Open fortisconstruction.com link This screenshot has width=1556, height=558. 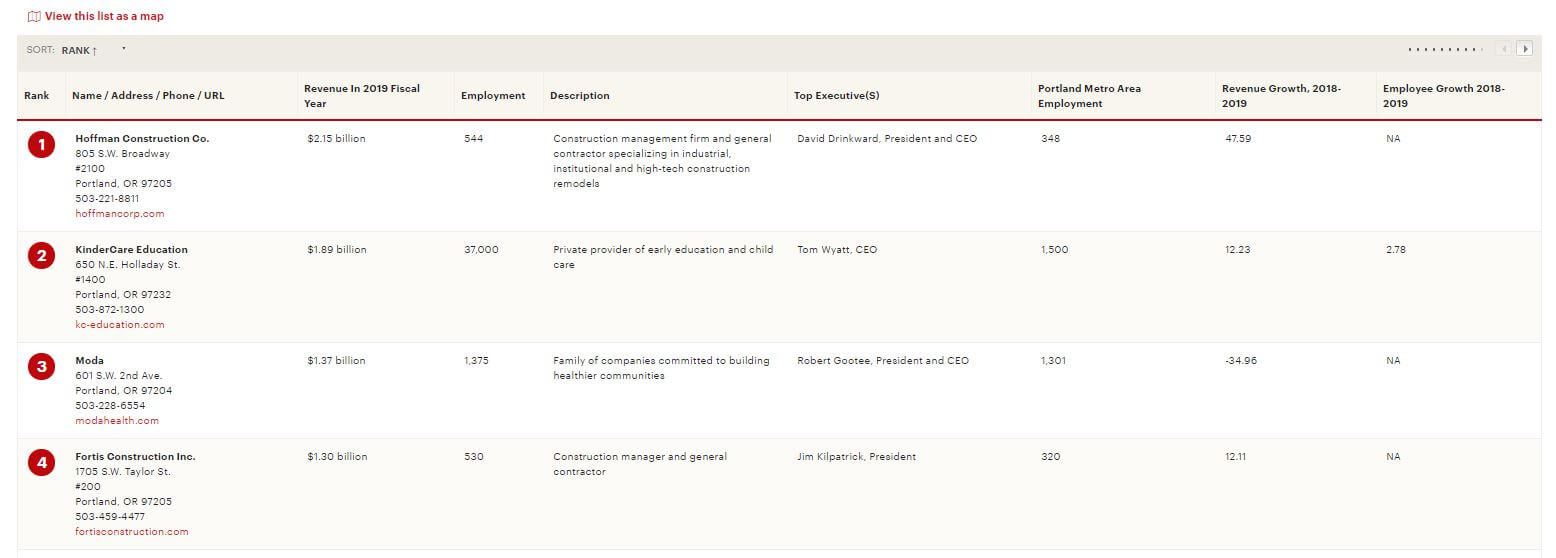coord(132,532)
